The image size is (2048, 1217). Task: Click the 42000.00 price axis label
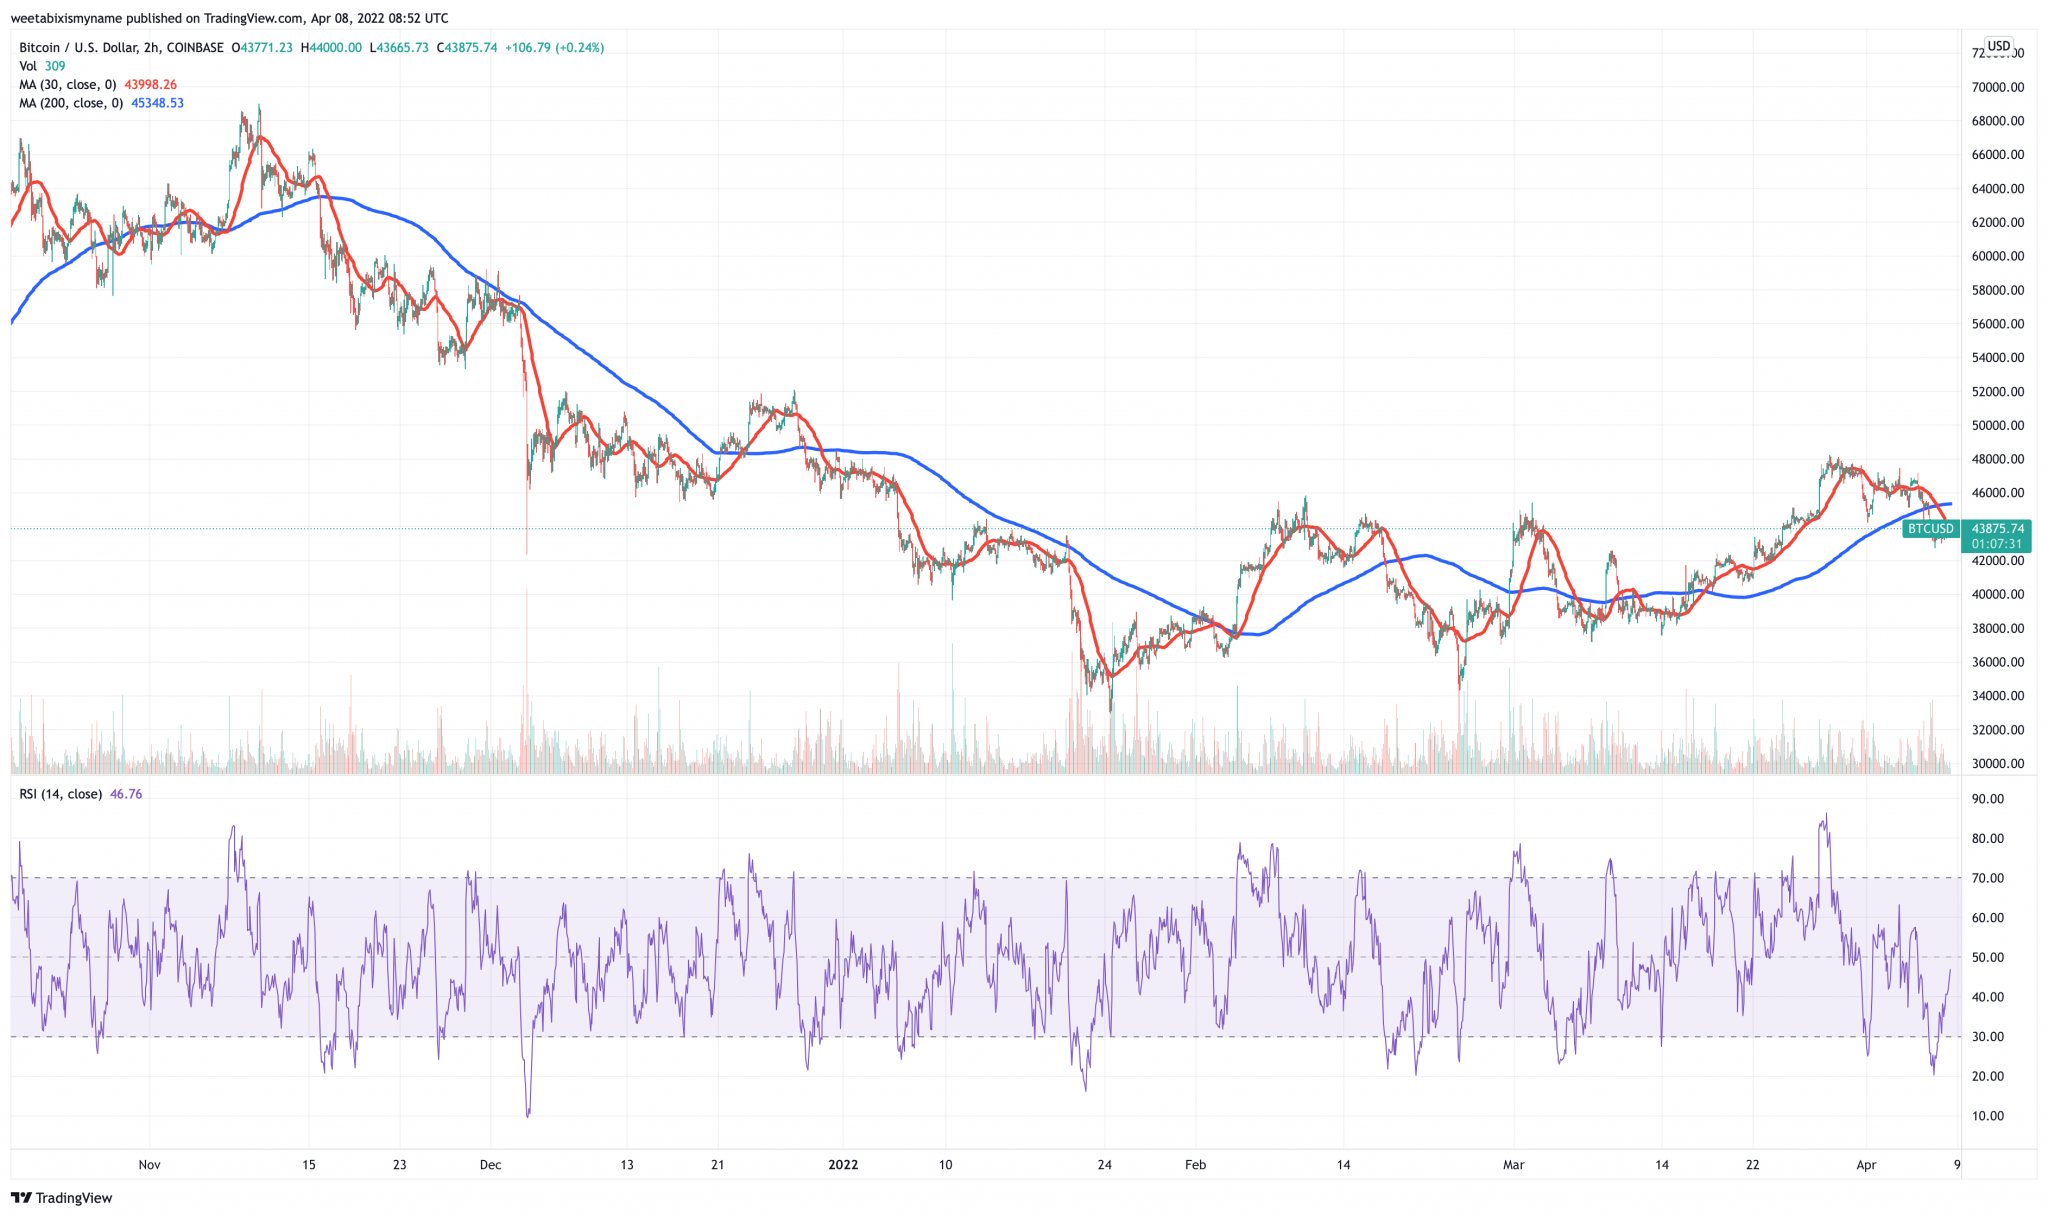[x=1997, y=560]
